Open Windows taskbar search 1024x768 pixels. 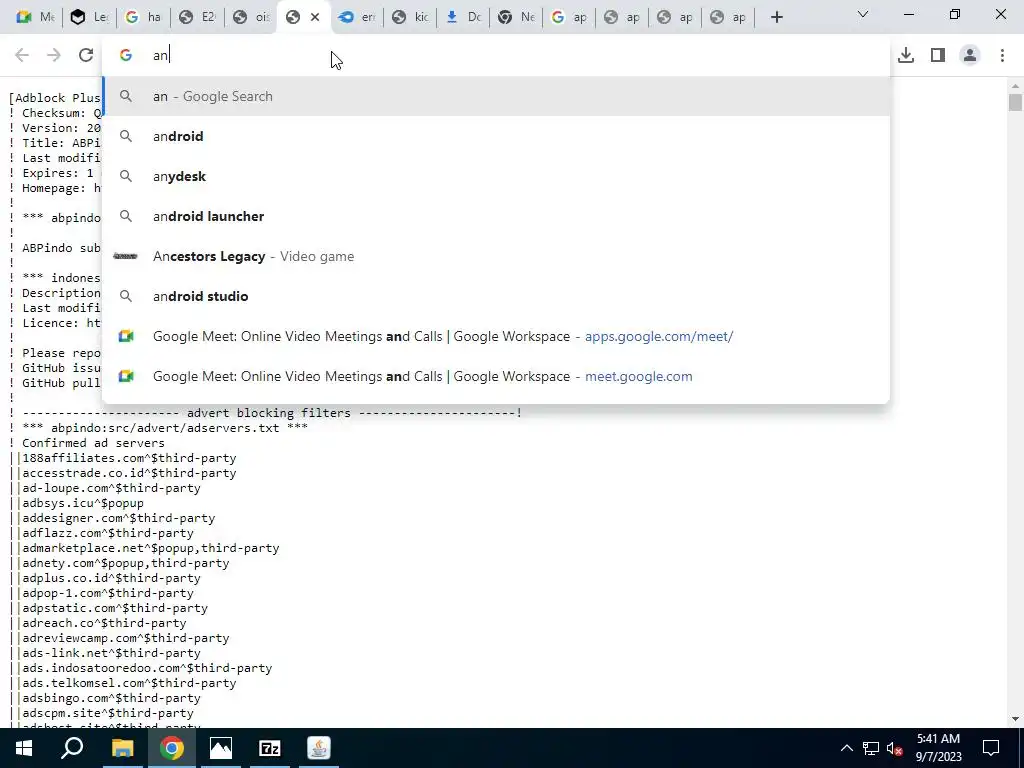tap(72, 748)
